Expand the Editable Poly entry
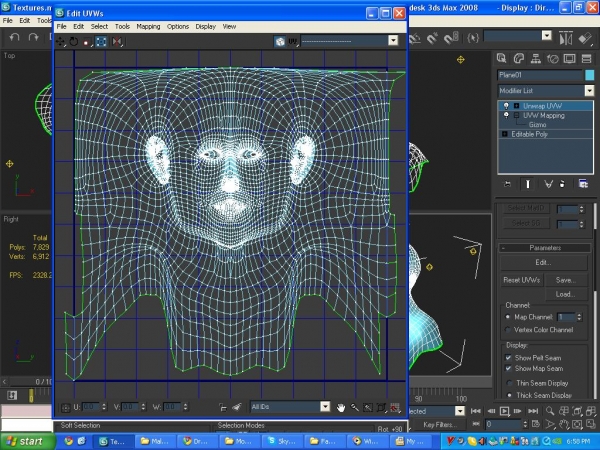Image resolution: width=600 pixels, height=450 pixels. [x=505, y=134]
